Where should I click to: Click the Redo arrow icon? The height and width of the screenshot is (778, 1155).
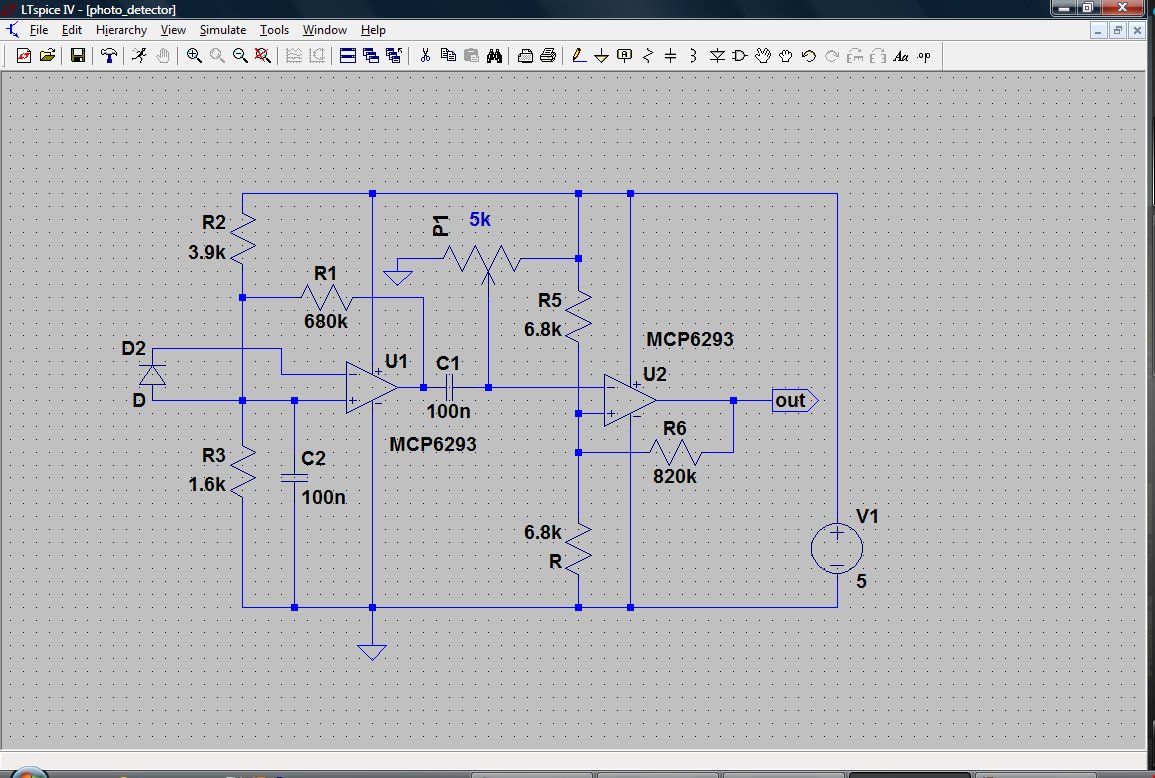[831, 55]
